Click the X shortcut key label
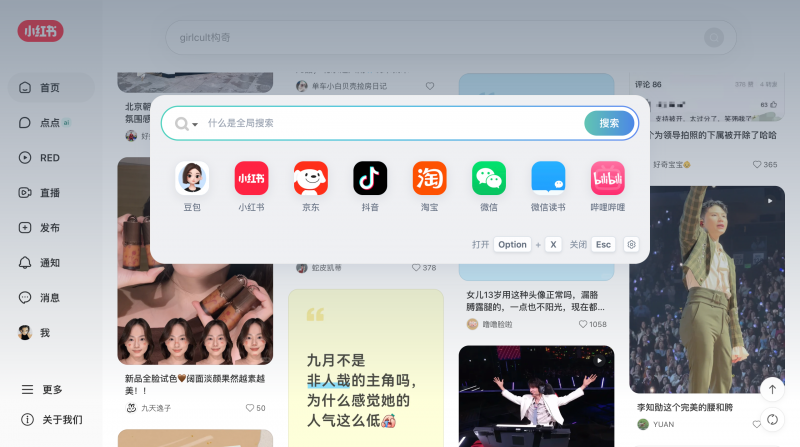Image resolution: width=800 pixels, height=447 pixels. tap(553, 244)
